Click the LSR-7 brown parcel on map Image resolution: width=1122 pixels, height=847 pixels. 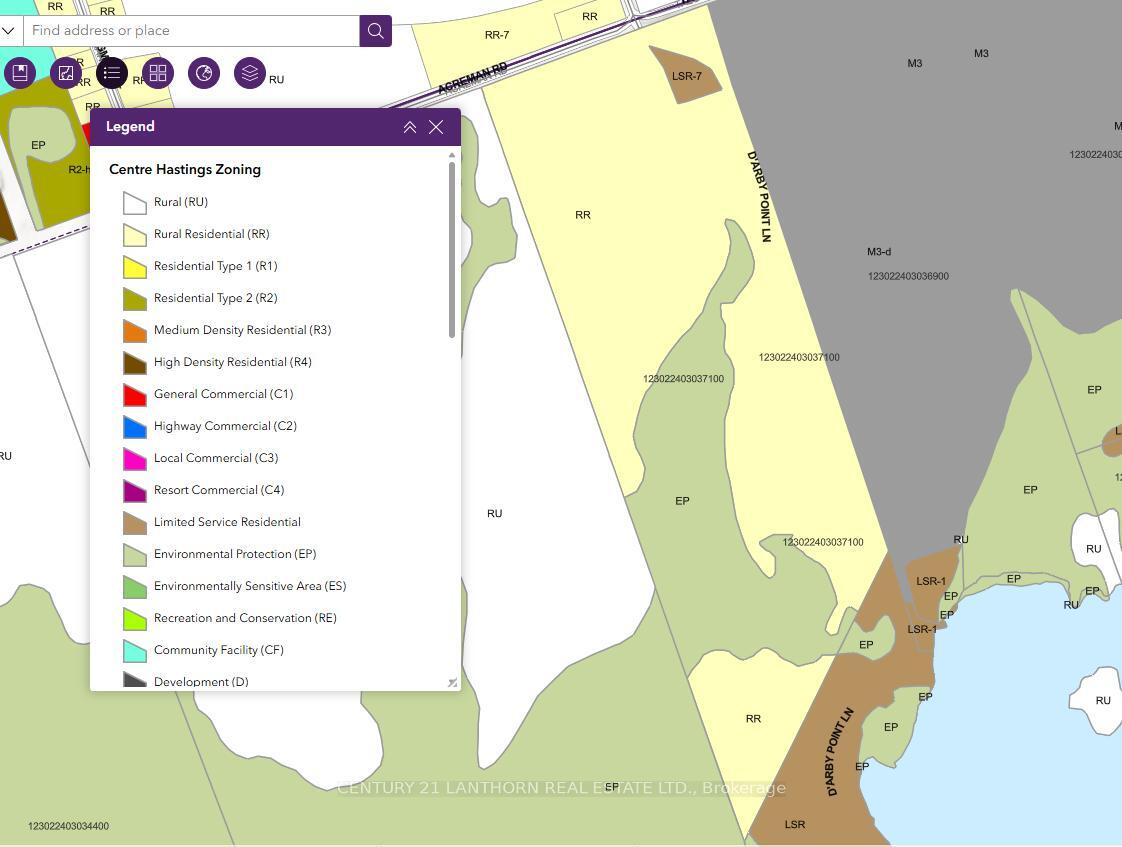(x=686, y=76)
